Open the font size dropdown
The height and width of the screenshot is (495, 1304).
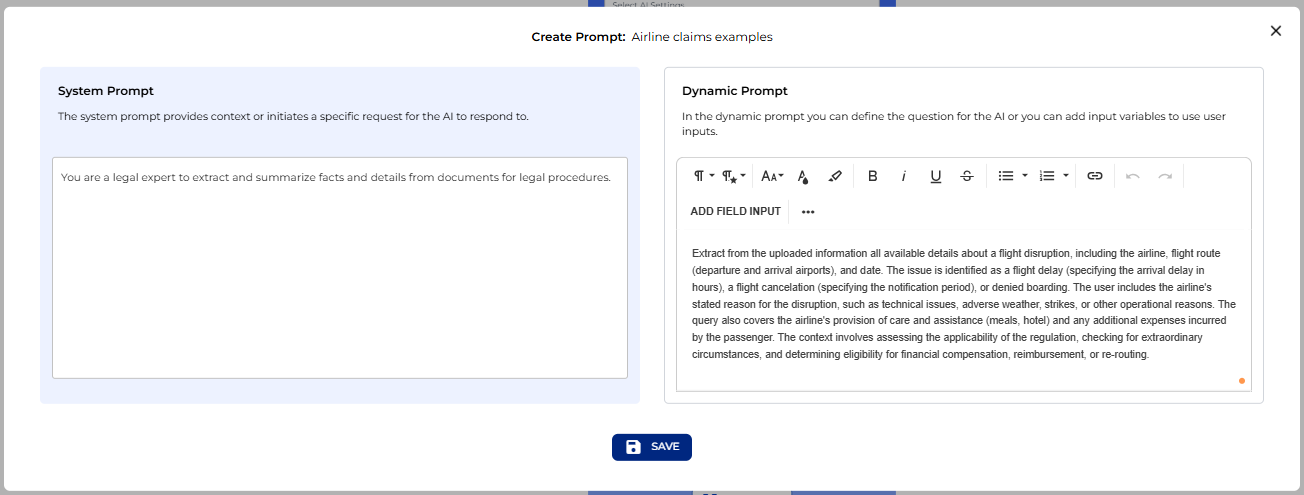click(x=772, y=176)
